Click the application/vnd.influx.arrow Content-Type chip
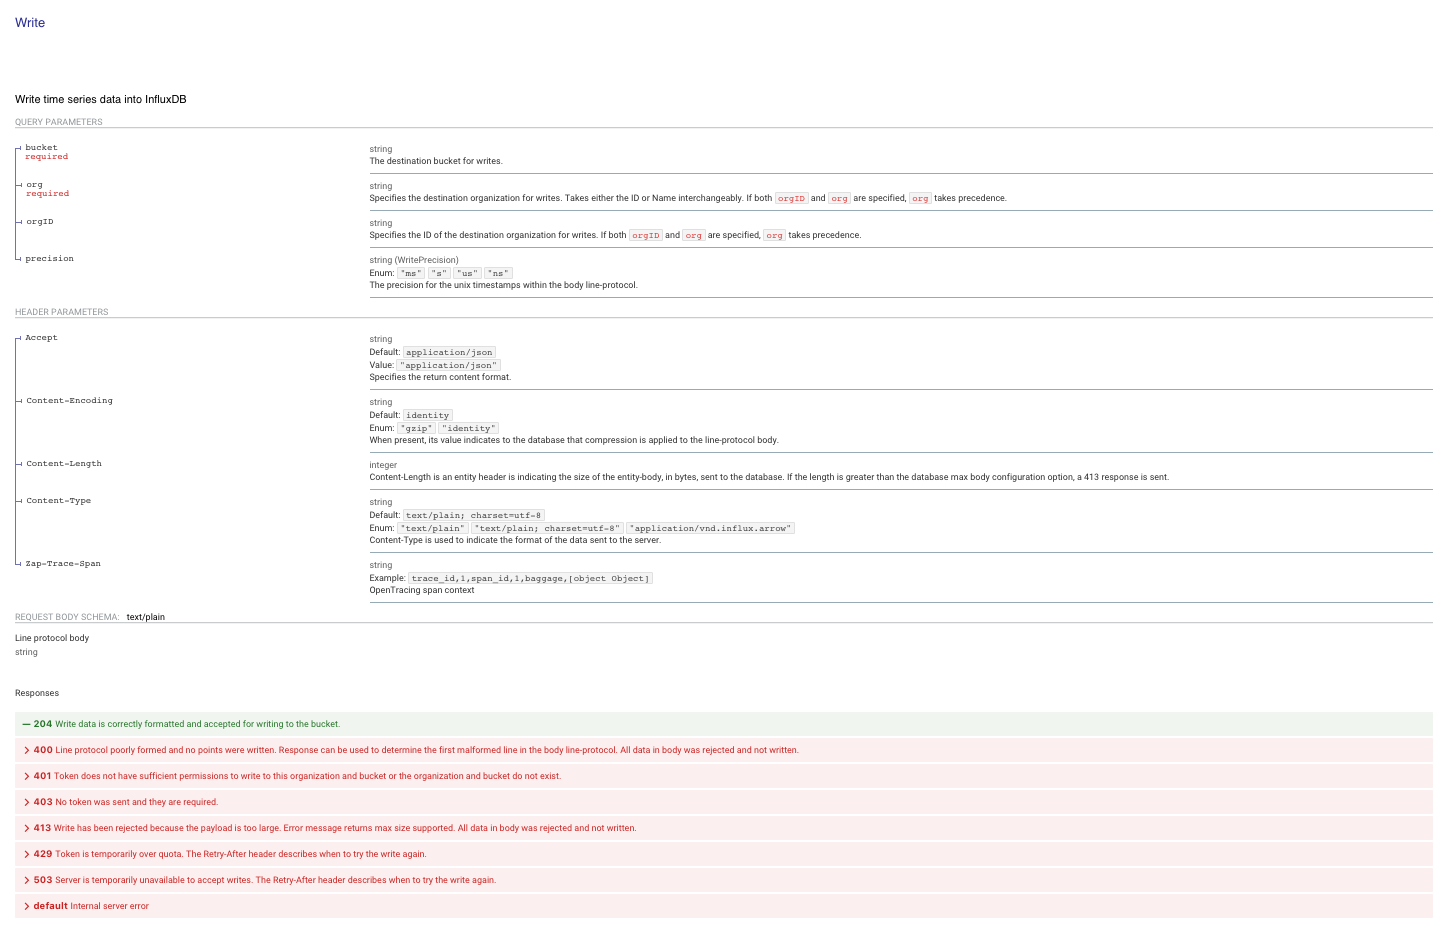The height and width of the screenshot is (931, 1448). 710,528
